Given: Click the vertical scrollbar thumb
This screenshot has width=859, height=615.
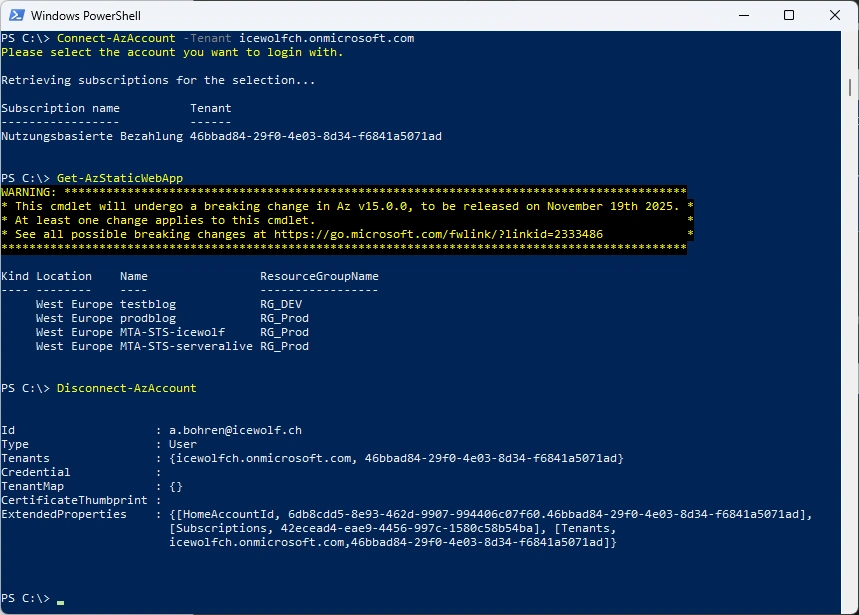Looking at the screenshot, I should 850,88.
